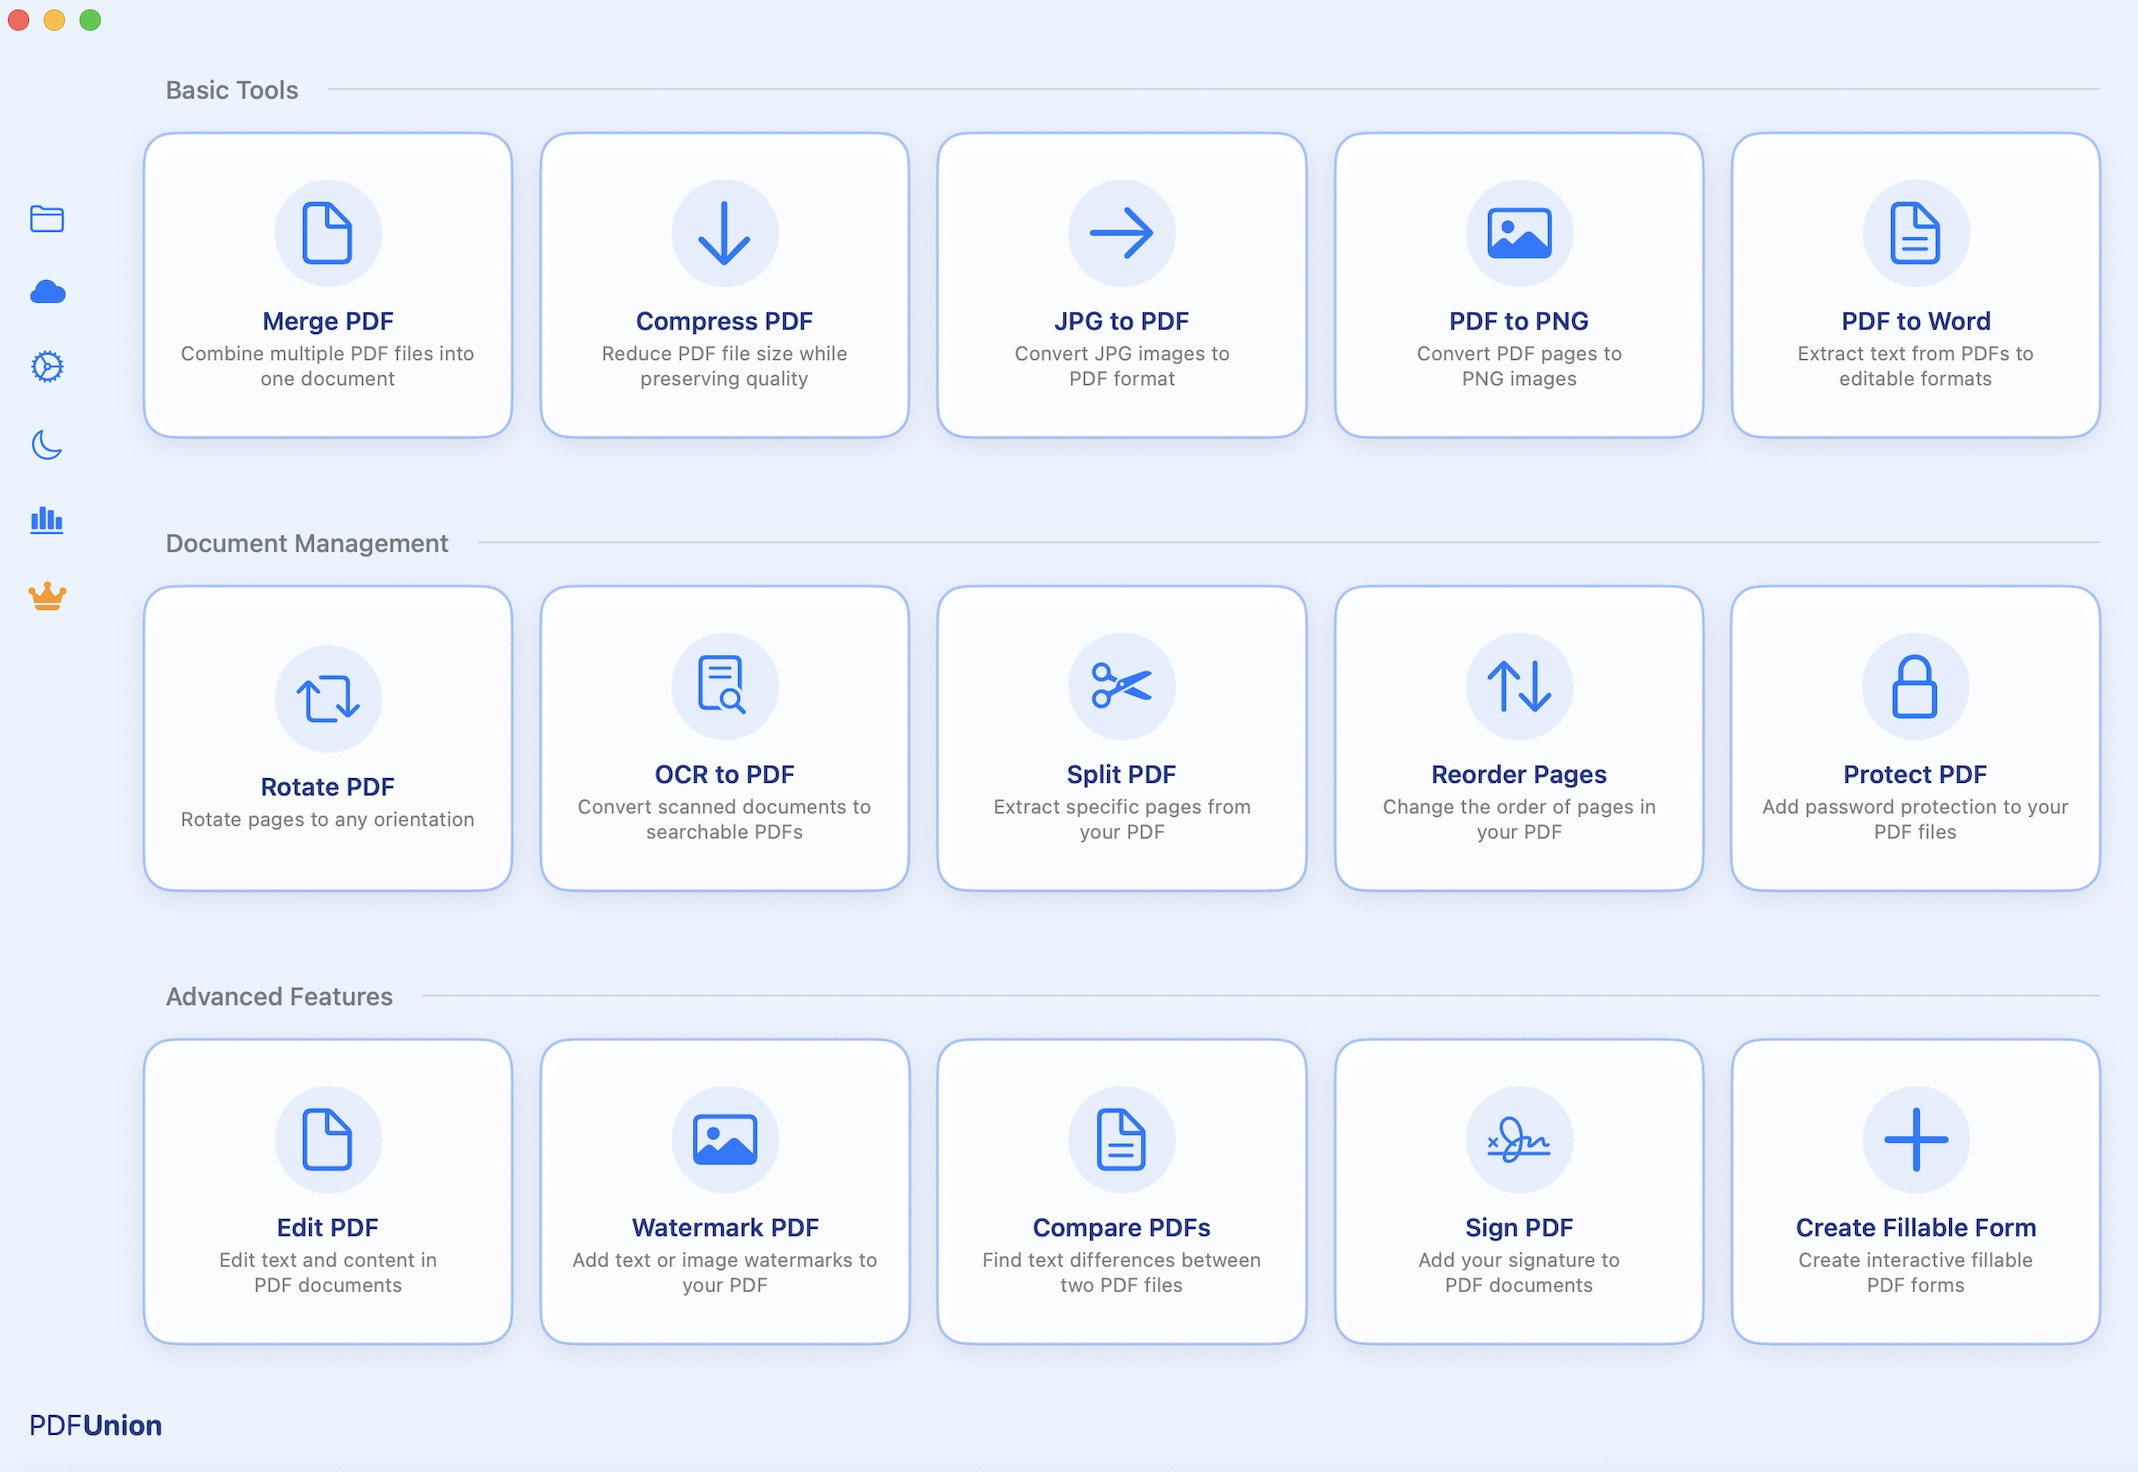Screen dimensions: 2138x1472
Task: Click the PDFUnion logo text
Action: 95,1425
